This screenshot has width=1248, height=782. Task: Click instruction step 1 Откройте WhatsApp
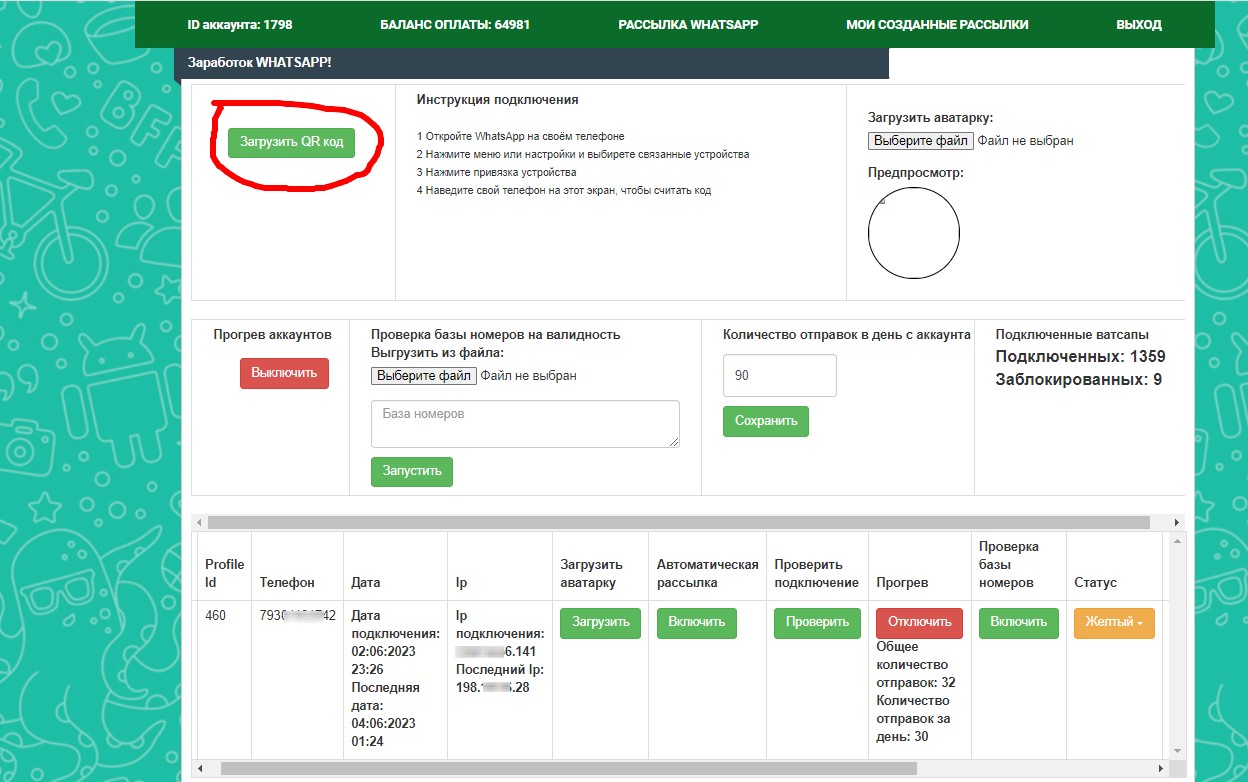pyautogui.click(x=520, y=136)
